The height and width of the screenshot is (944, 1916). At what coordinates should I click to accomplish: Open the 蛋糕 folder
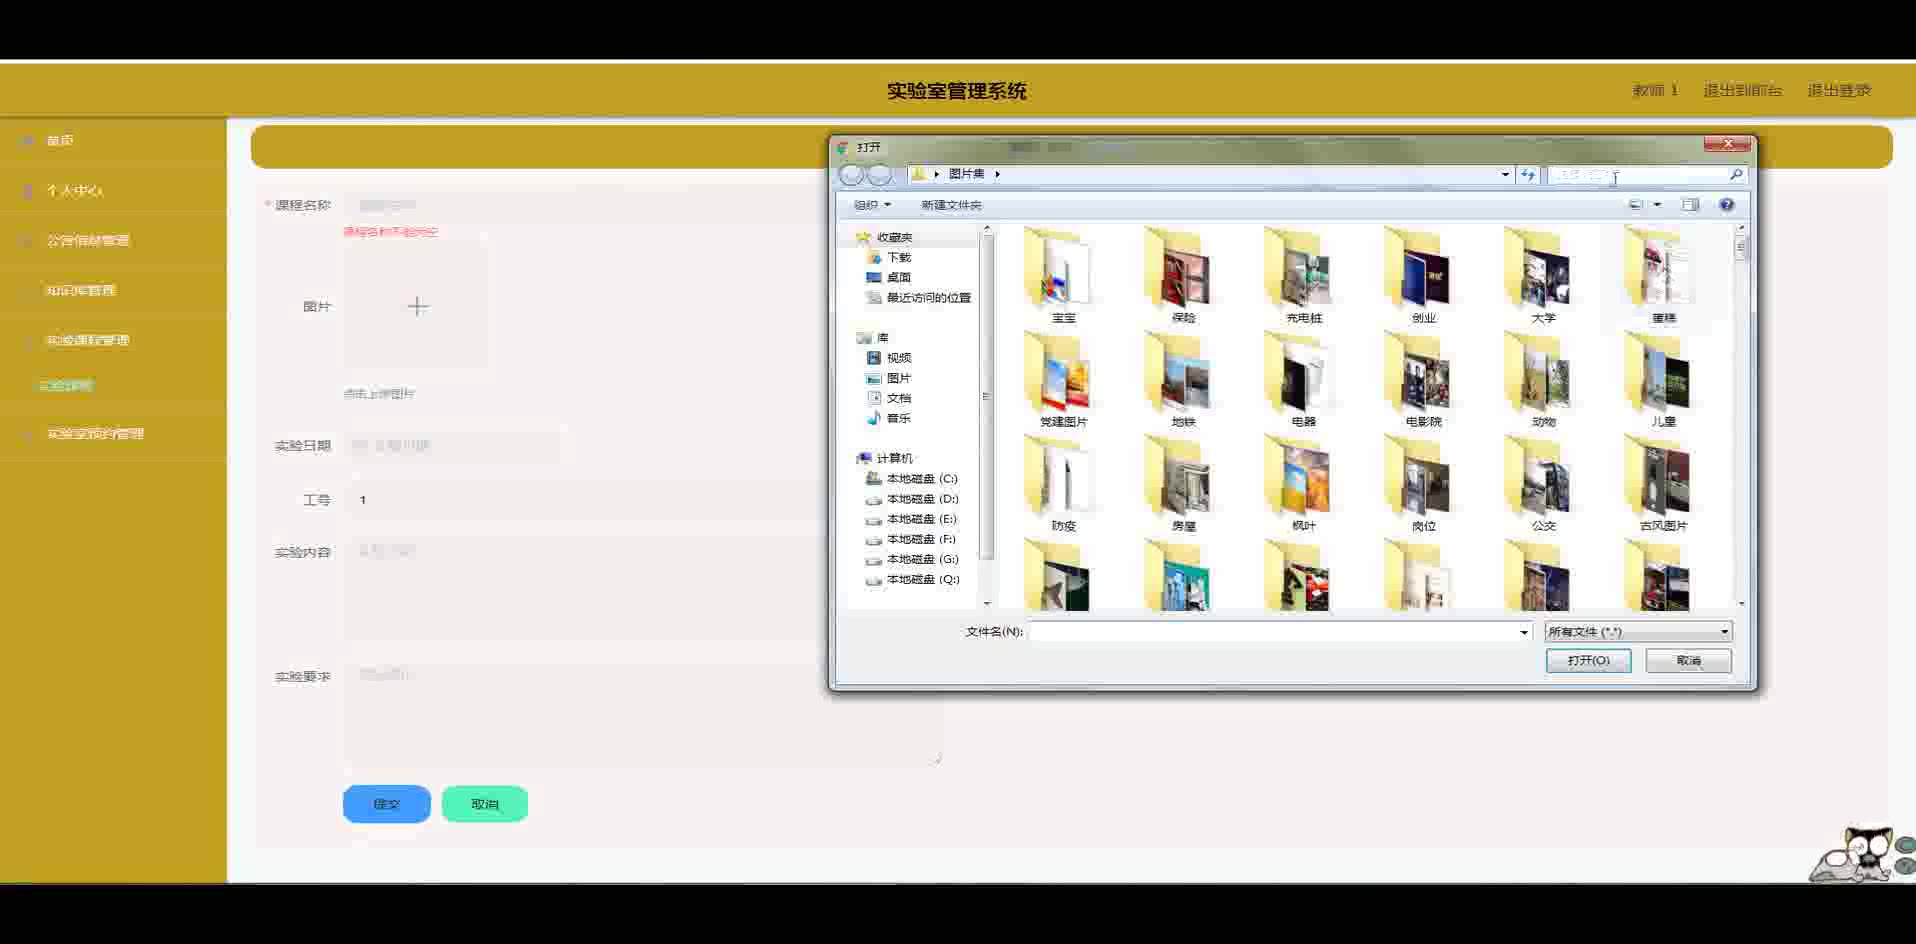click(1663, 277)
